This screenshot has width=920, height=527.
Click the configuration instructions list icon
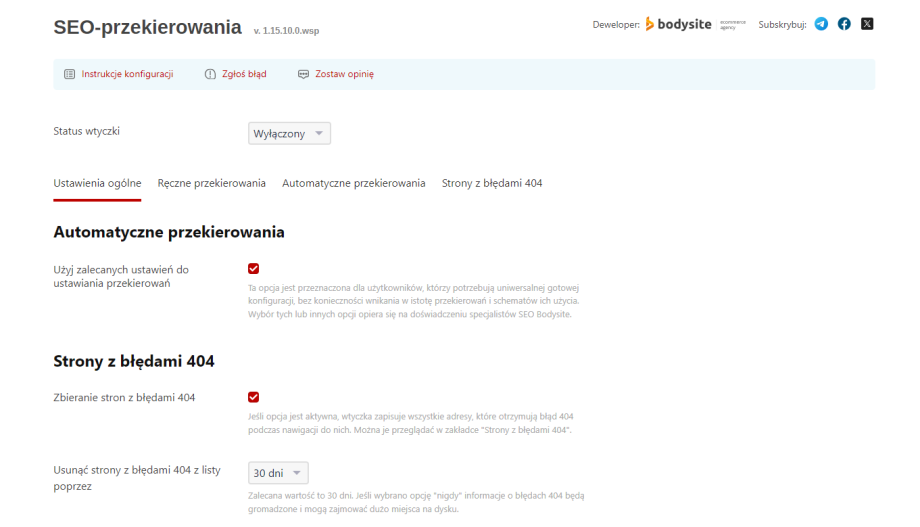tap(69, 74)
